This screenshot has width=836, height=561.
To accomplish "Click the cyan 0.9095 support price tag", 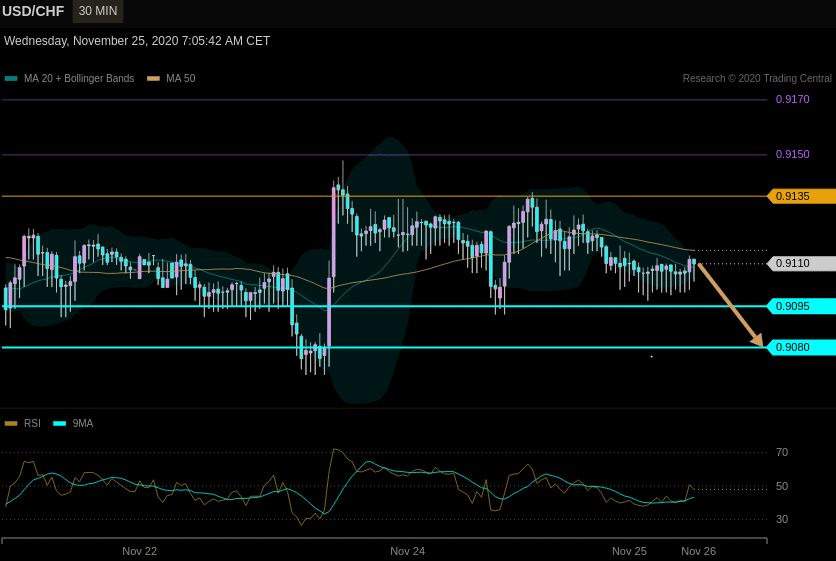I will tap(801, 306).
